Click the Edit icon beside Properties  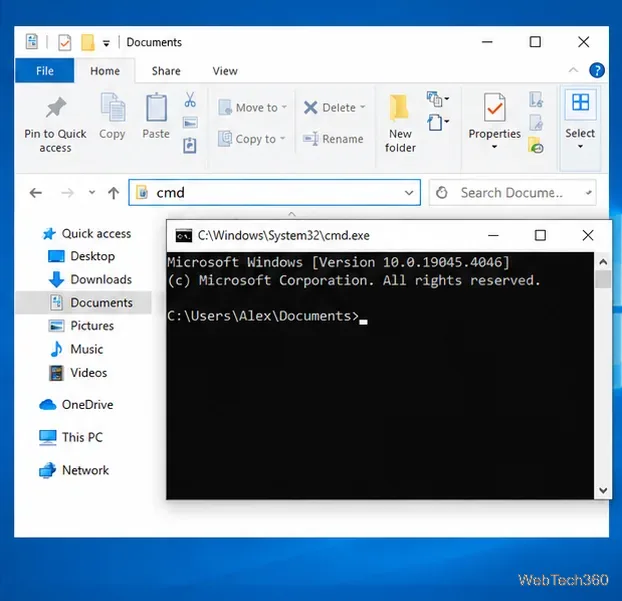point(536,123)
